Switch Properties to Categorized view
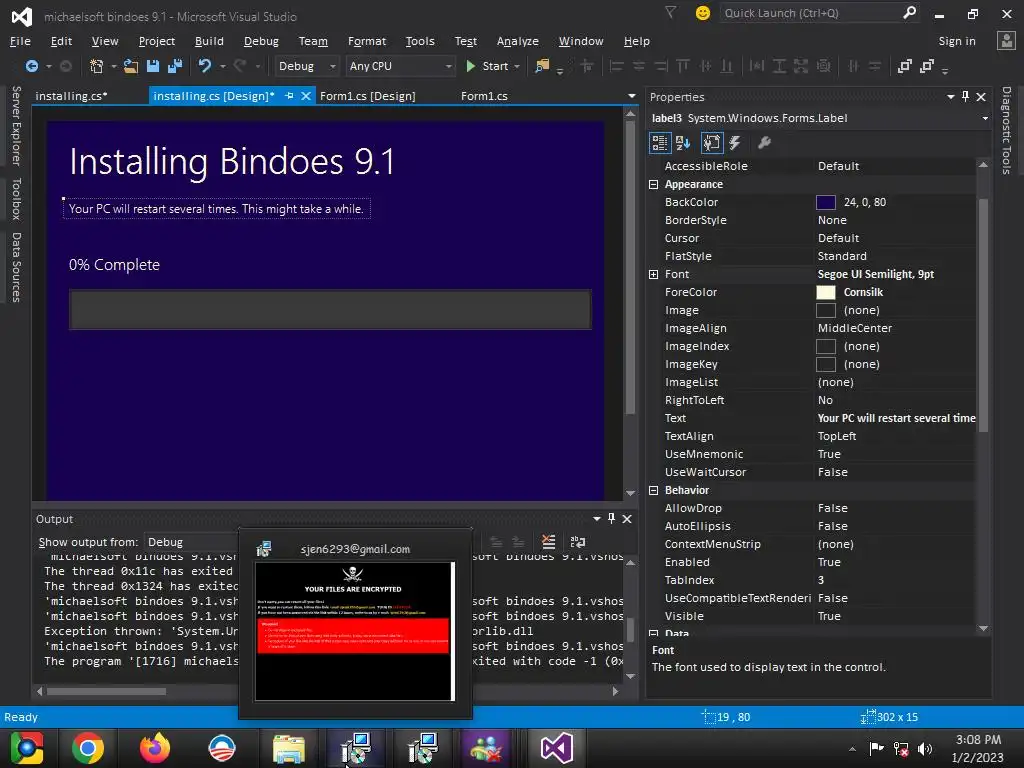Viewport: 1024px width, 768px height. [660, 142]
